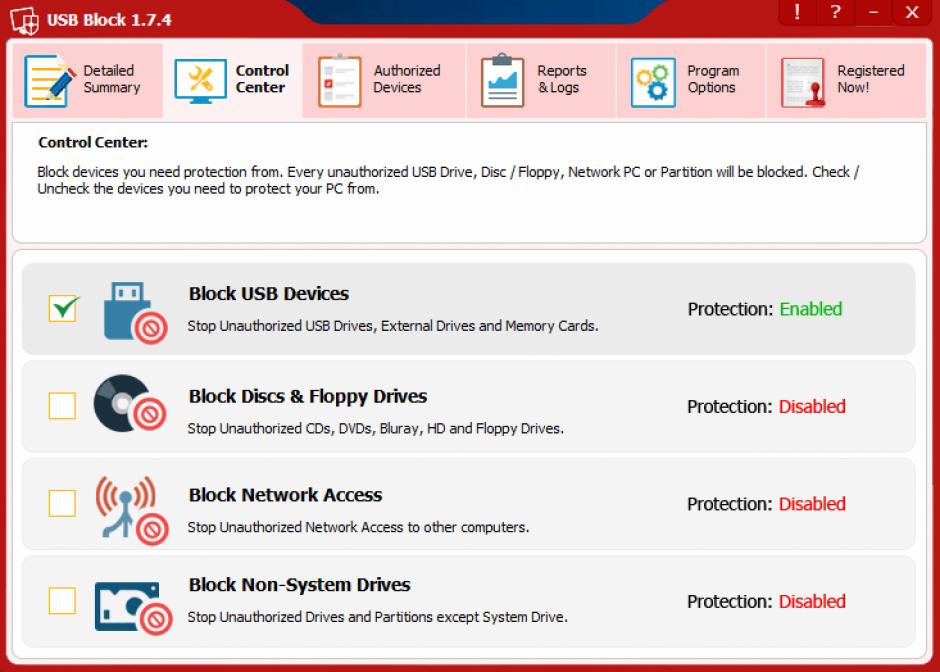Screen dimensions: 940x672
Task: Click the Block Discs & Floppy Drives heading
Action: coord(308,396)
